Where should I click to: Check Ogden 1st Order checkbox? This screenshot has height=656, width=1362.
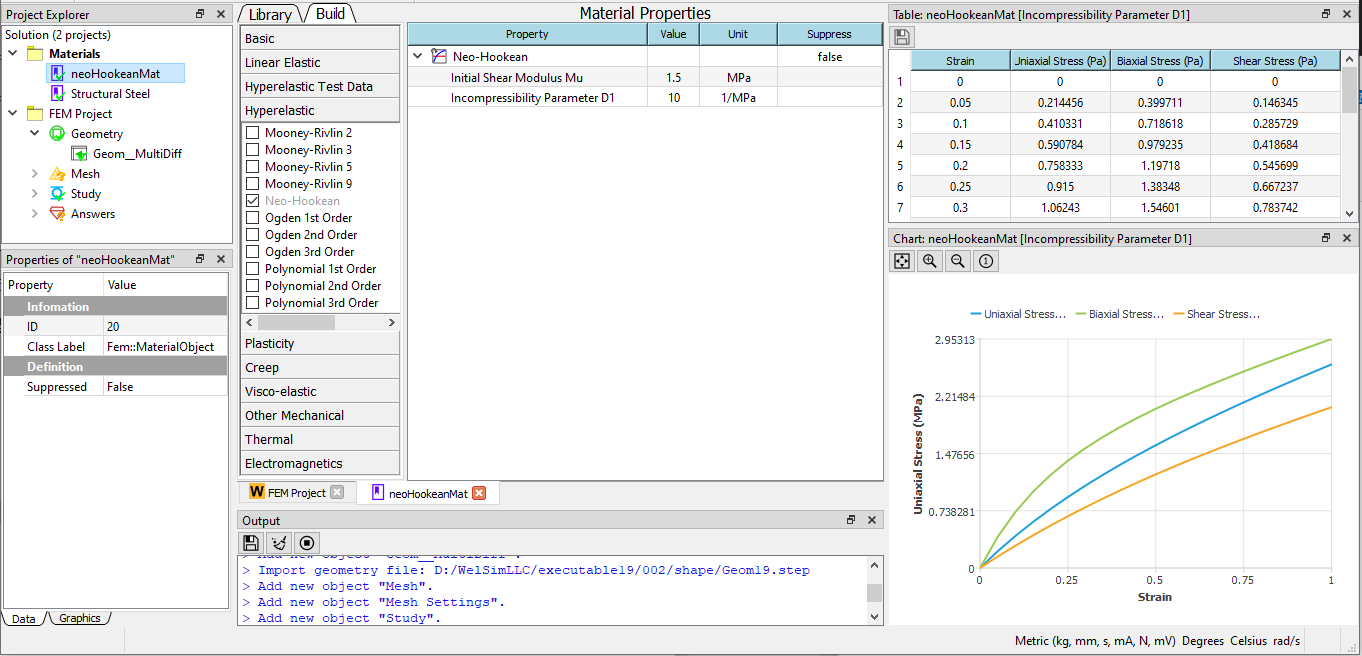tap(252, 218)
